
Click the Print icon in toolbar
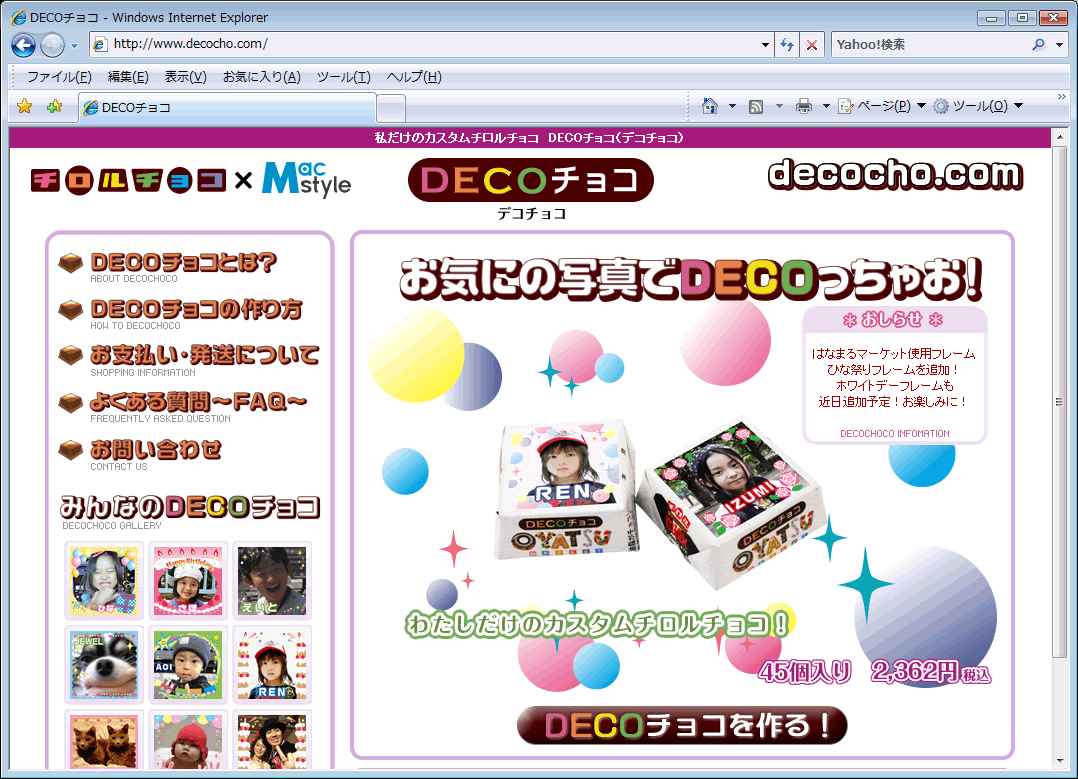(803, 106)
